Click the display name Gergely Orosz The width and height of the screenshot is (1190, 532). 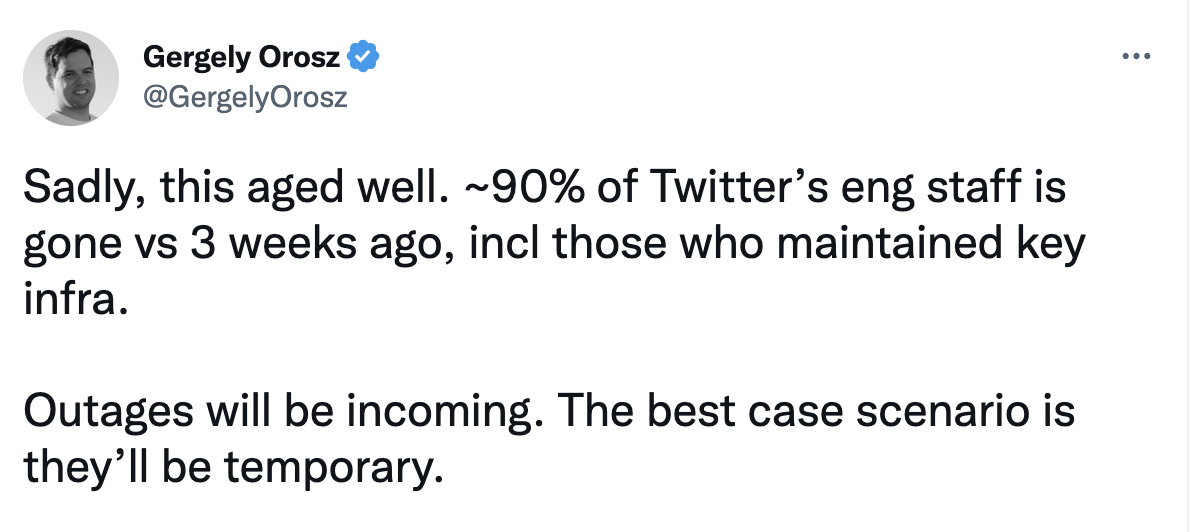pos(241,56)
